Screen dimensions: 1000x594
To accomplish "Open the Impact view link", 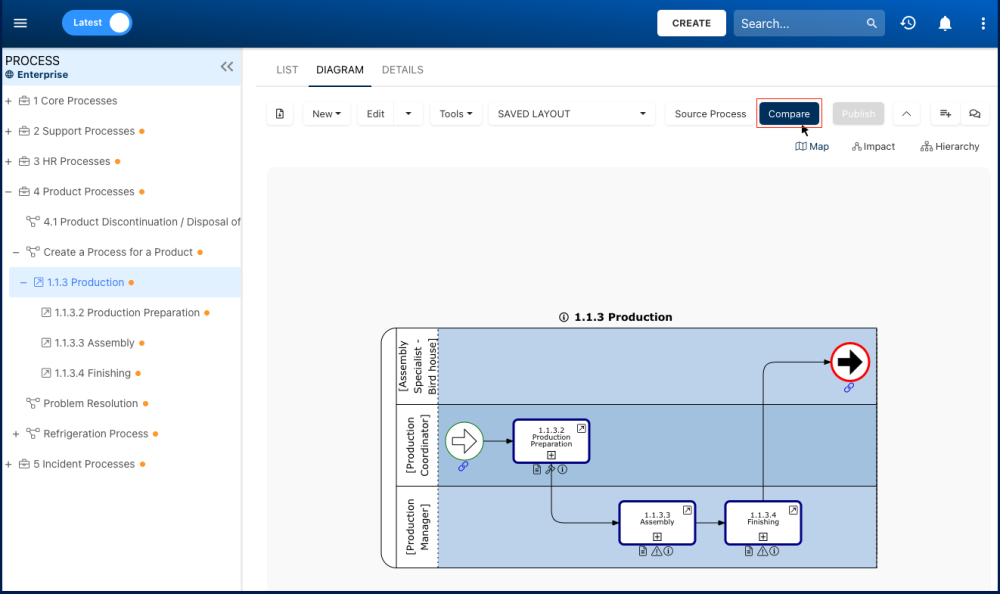I will click(873, 146).
